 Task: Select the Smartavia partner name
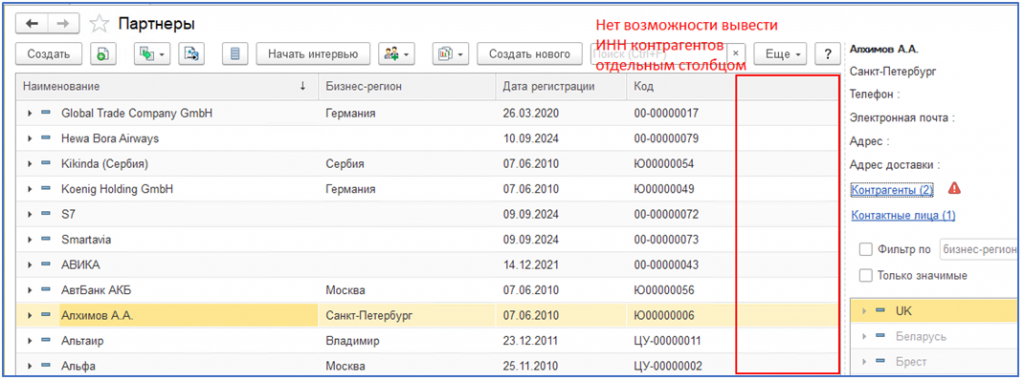click(x=86, y=240)
